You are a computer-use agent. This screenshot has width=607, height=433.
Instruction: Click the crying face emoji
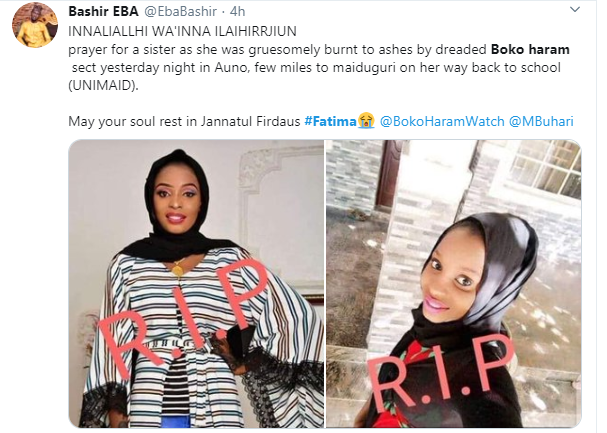[x=366, y=121]
